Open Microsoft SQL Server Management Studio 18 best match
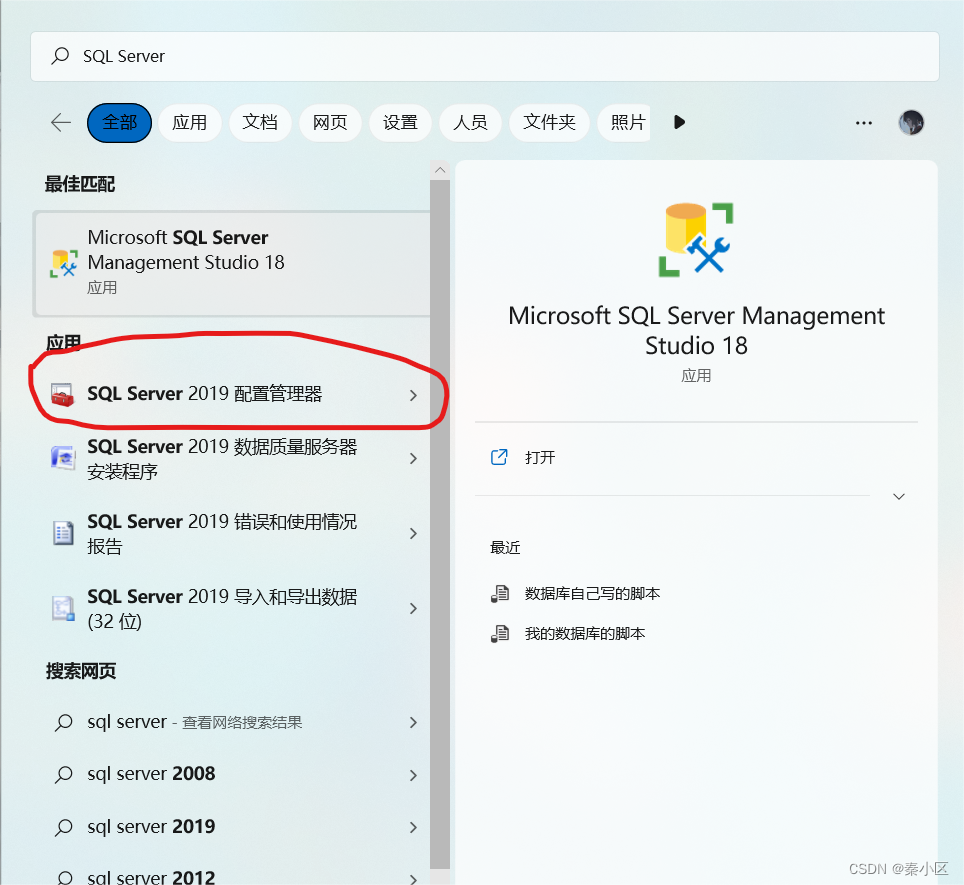 (x=232, y=264)
